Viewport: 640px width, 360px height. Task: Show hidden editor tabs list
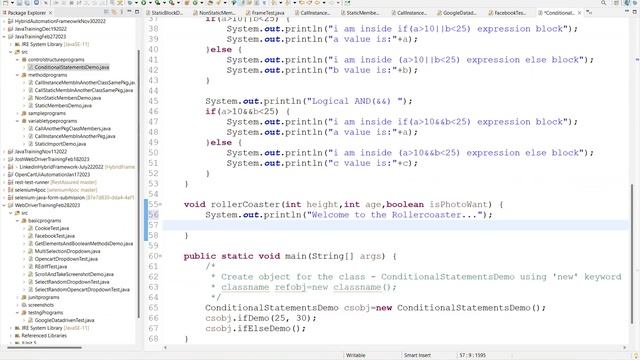coord(589,13)
